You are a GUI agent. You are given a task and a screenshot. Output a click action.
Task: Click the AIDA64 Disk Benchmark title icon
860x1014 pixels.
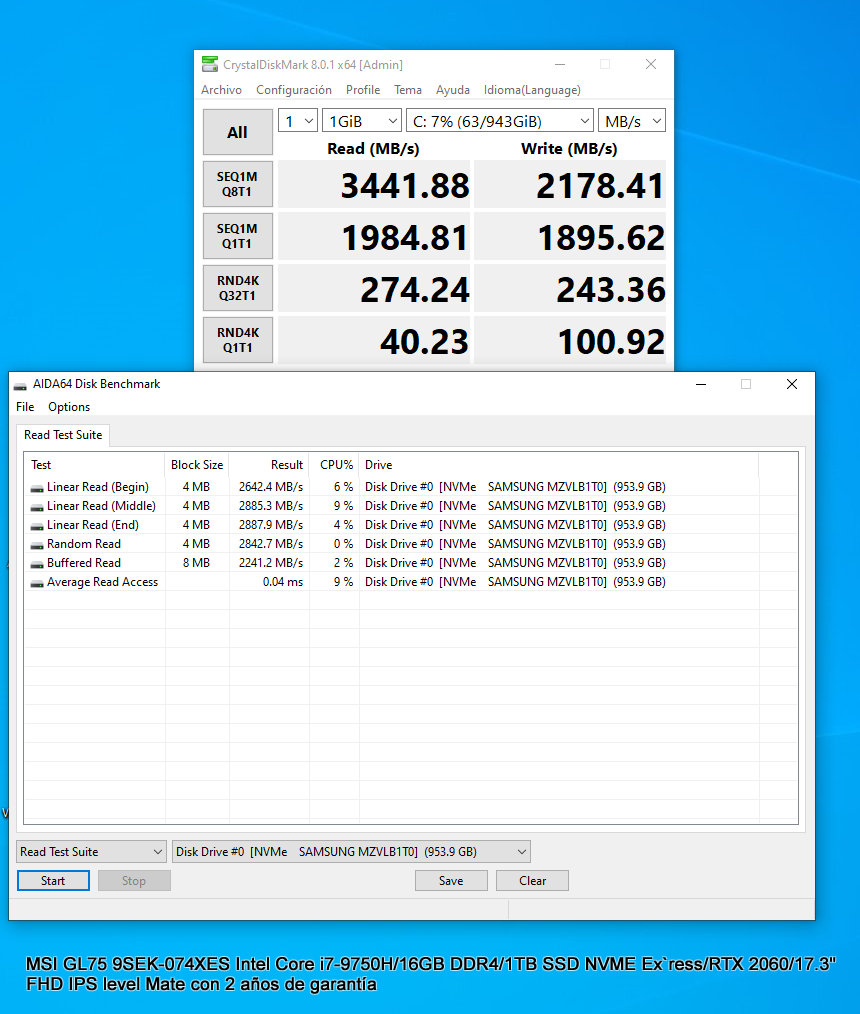(x=21, y=385)
